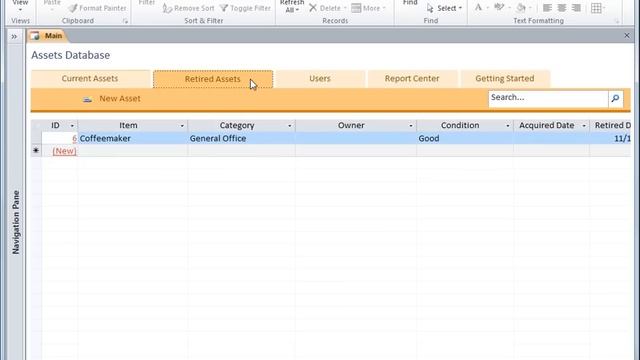This screenshot has width=640, height=360.
Task: Open the ID column dropdown
Action: coord(72,126)
